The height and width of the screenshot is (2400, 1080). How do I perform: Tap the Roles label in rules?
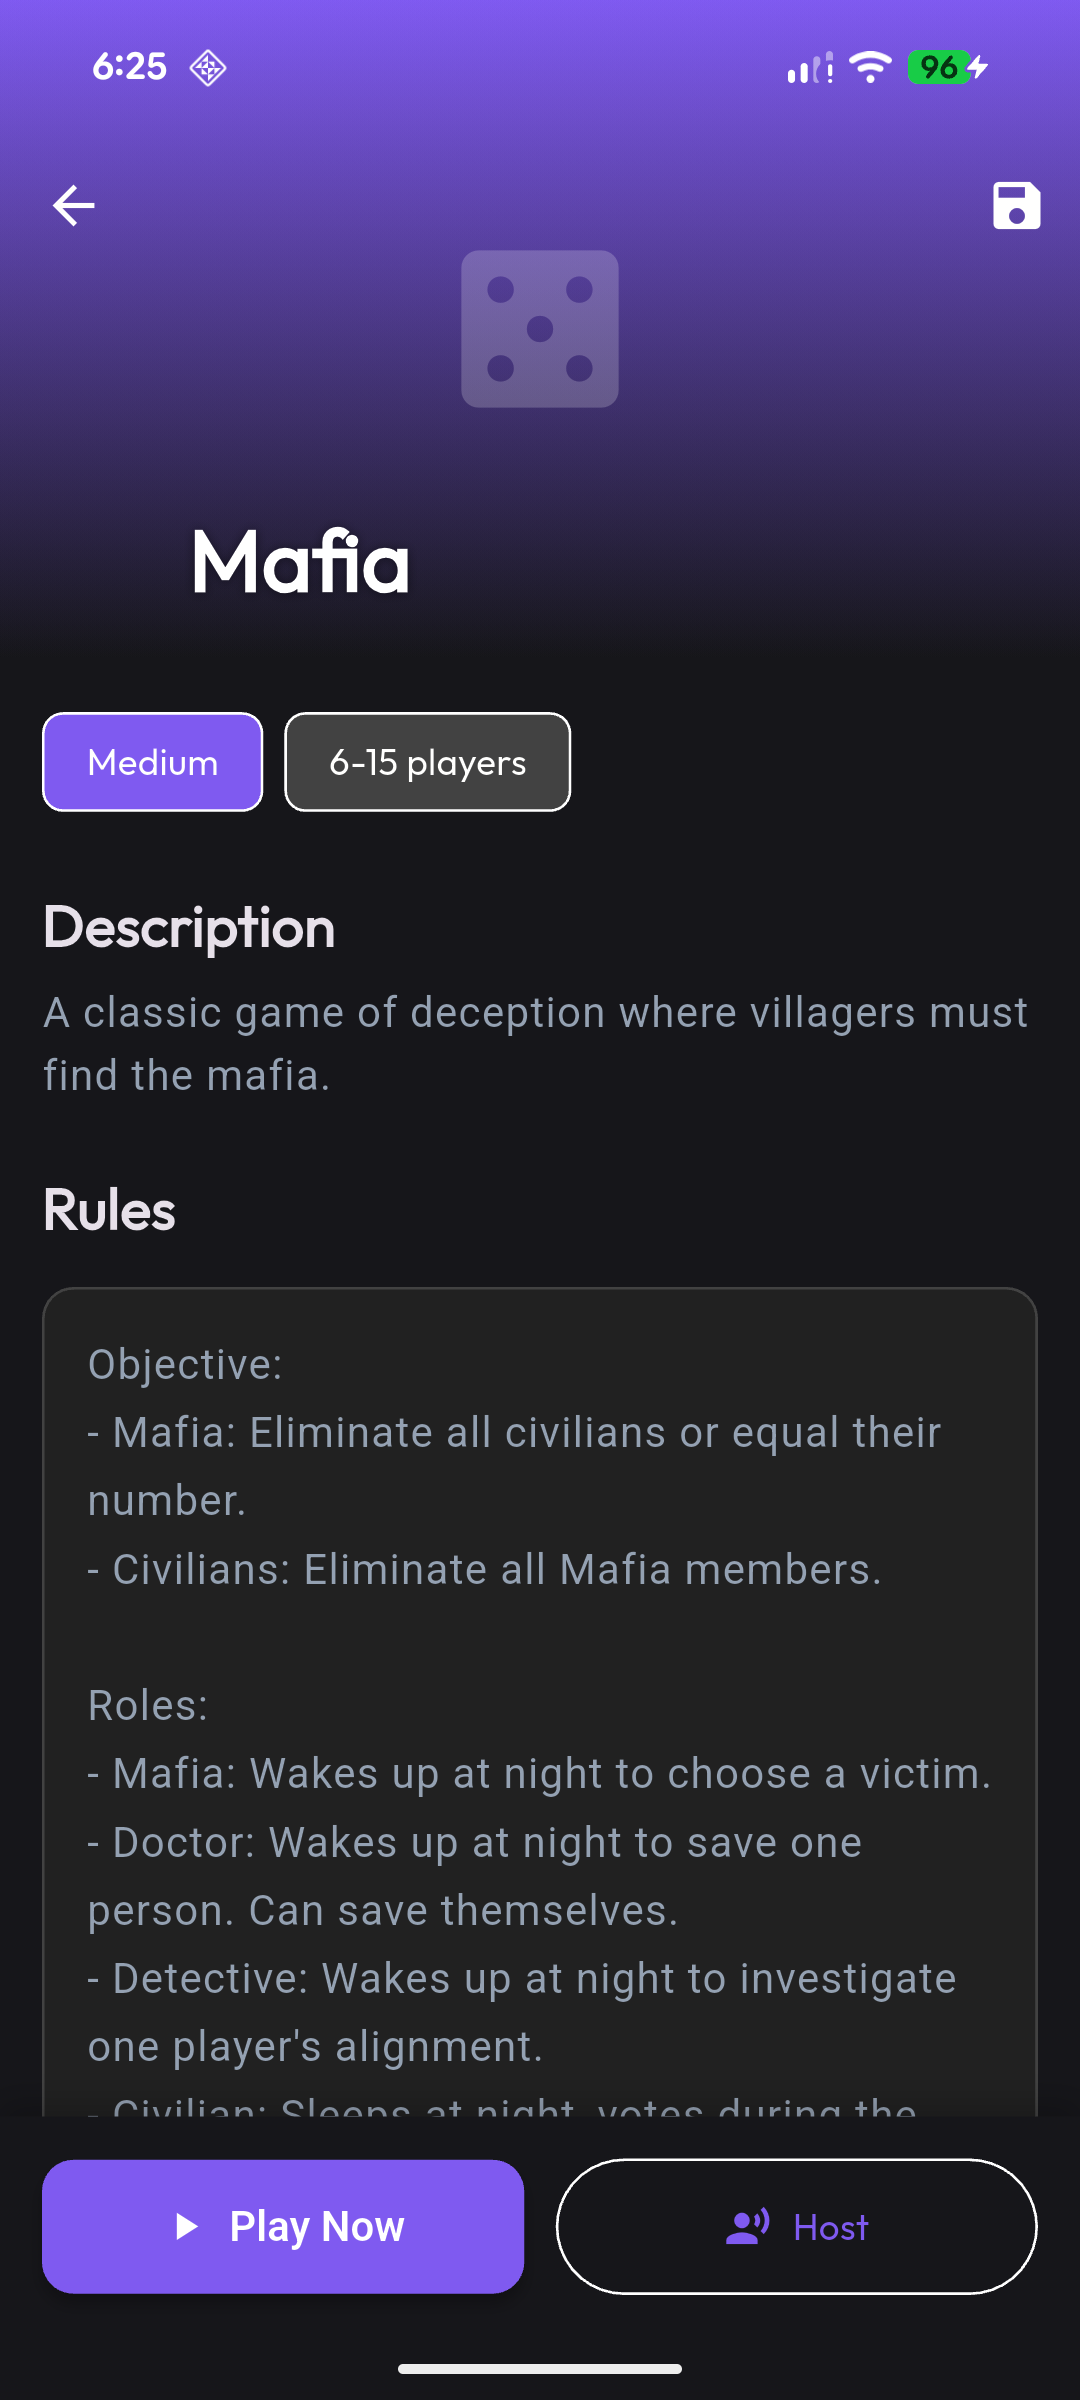click(x=148, y=1706)
